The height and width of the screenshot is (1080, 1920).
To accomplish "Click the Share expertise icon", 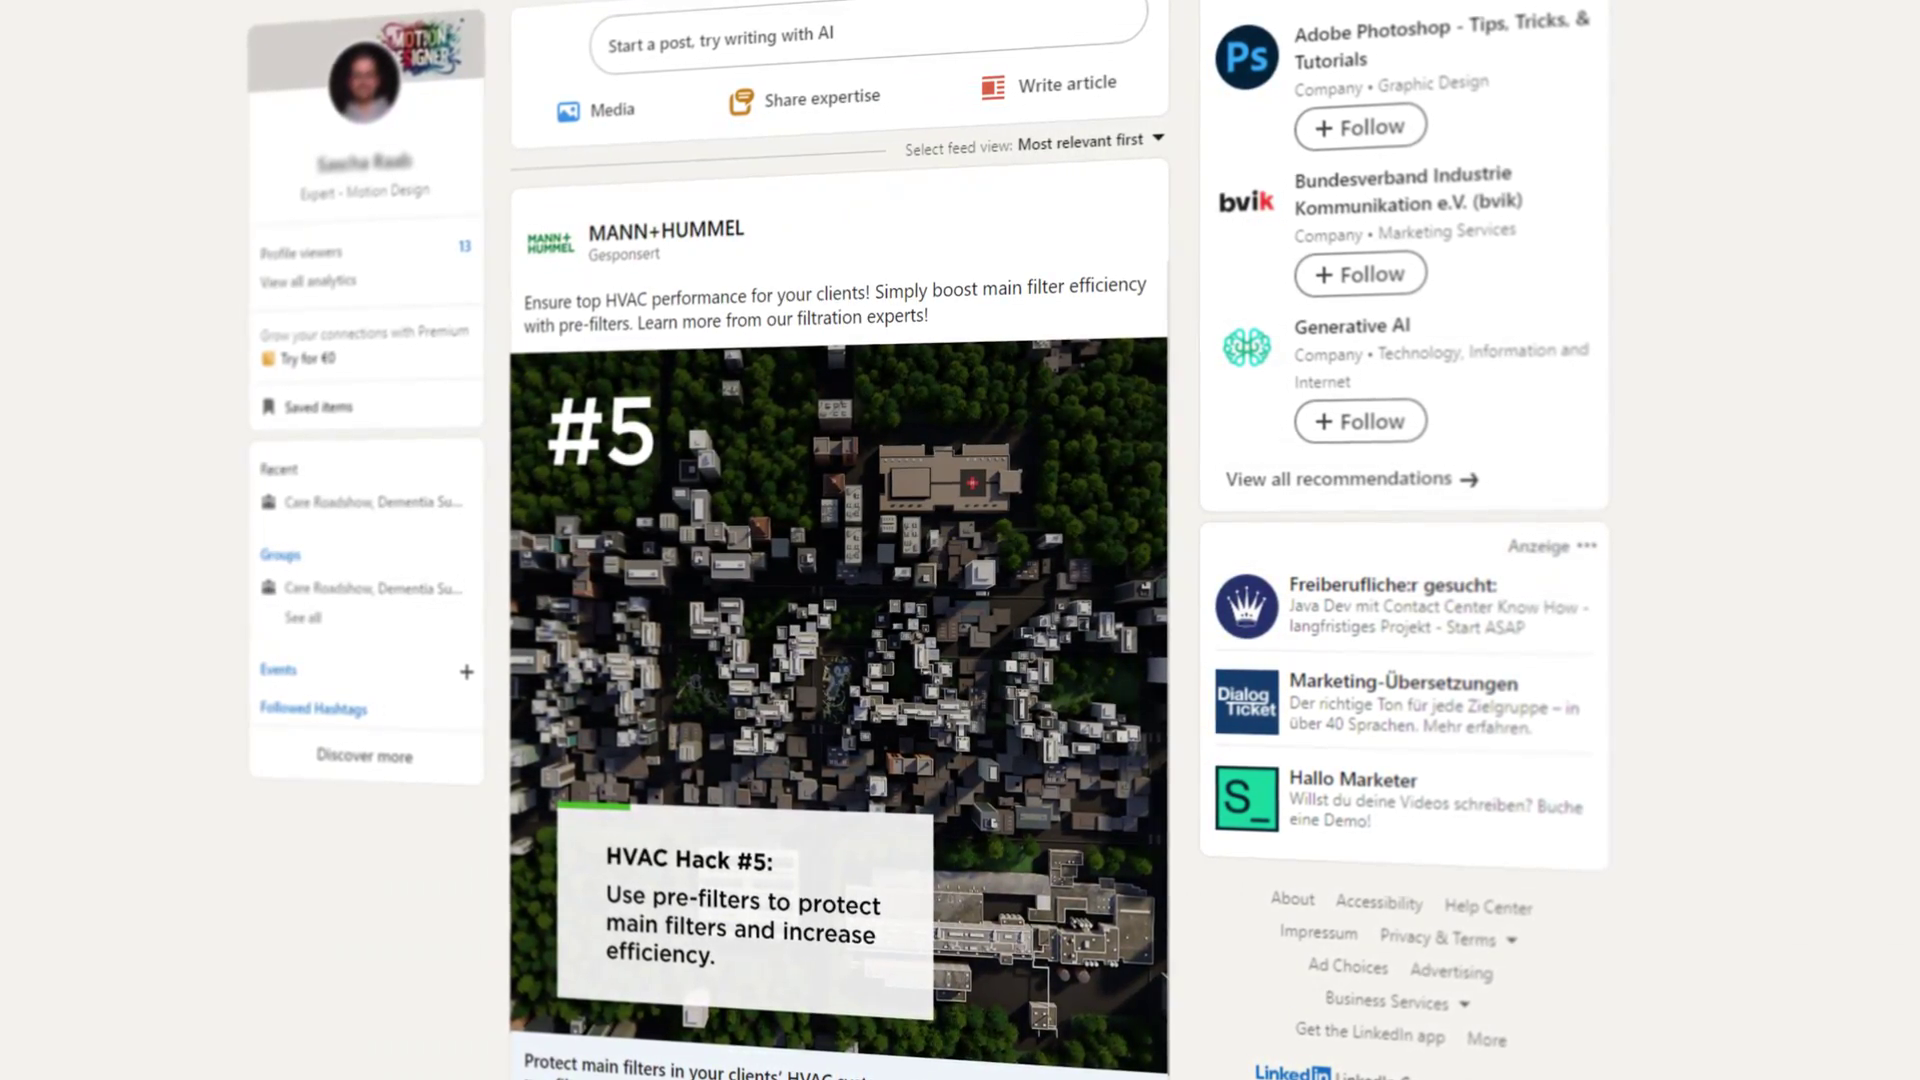I will point(741,102).
